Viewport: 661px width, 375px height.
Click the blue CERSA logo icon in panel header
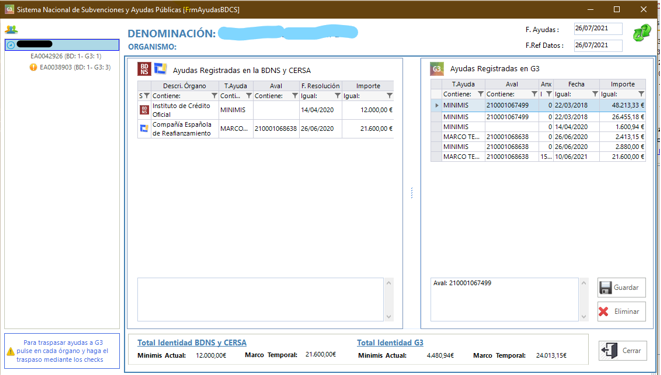pos(160,68)
